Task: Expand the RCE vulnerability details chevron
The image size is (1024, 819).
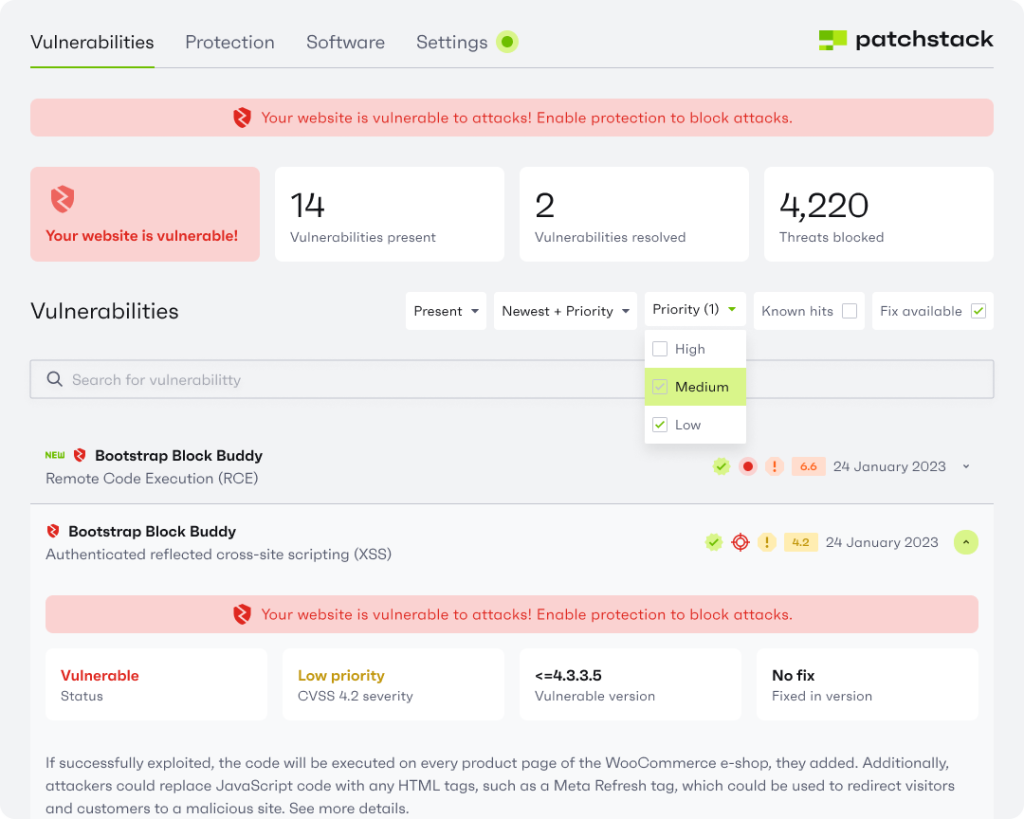Action: click(964, 466)
